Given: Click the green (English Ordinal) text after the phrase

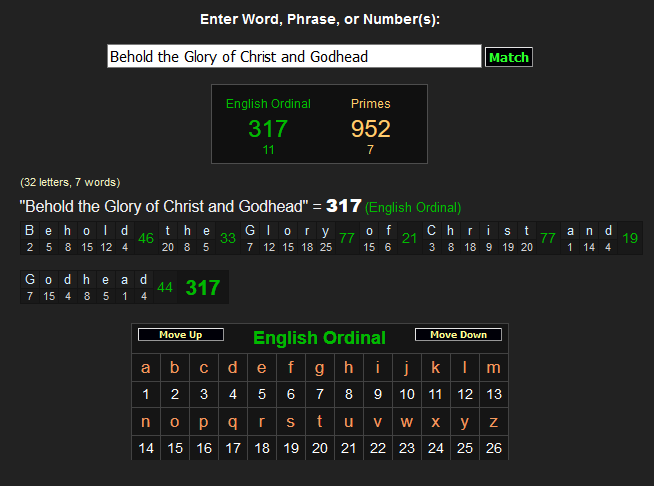Looking at the screenshot, I should [x=413, y=208].
